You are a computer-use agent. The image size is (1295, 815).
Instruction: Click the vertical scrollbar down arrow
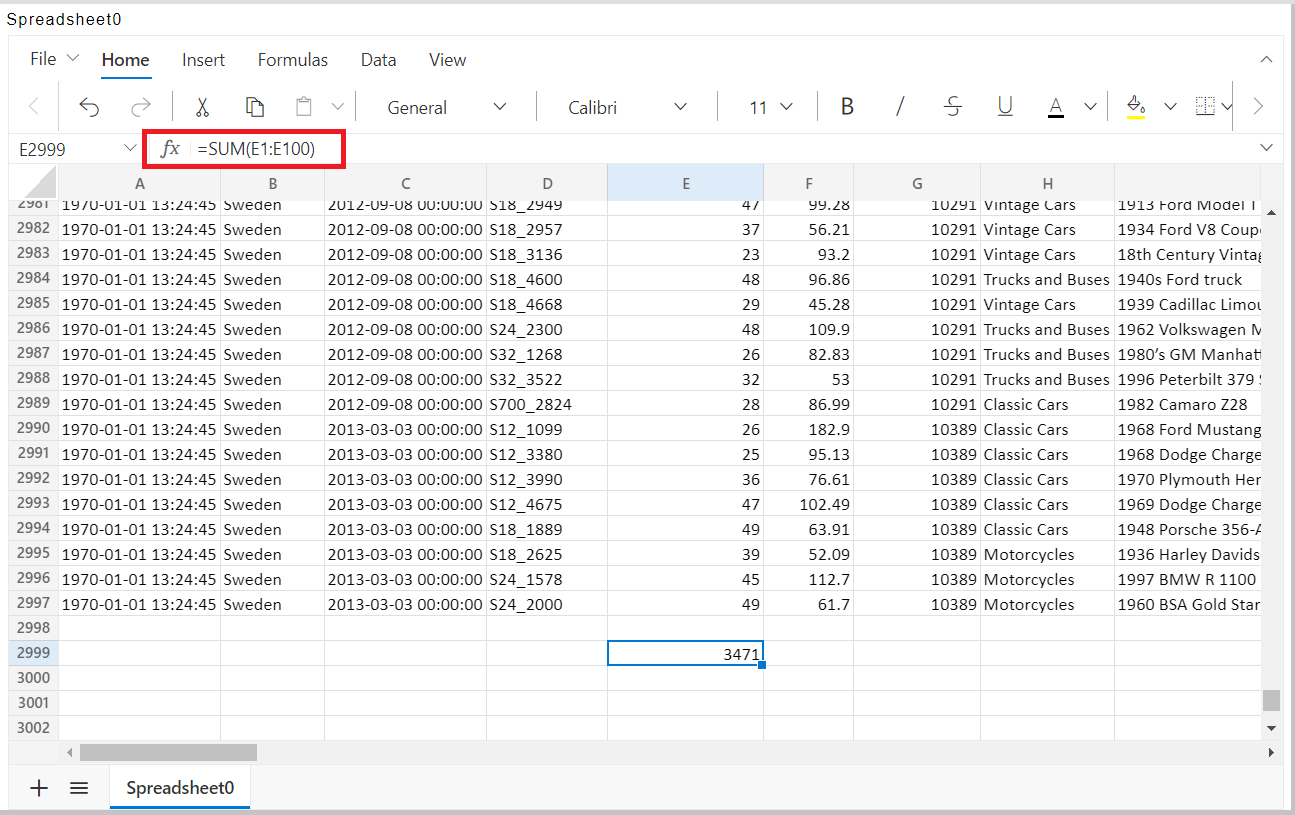click(1271, 728)
